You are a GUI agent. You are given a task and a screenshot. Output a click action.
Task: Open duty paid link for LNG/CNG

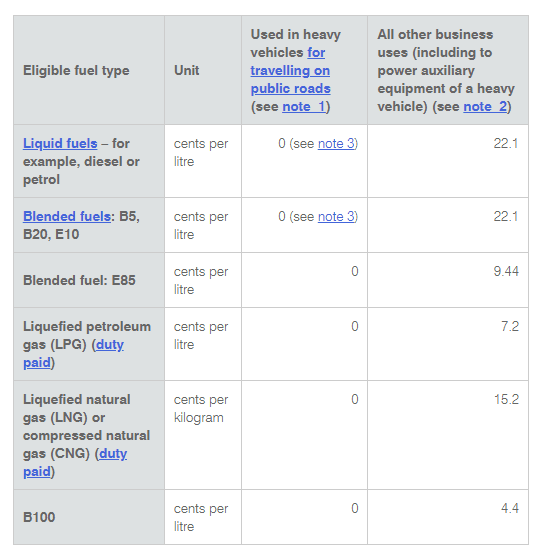click(75, 462)
